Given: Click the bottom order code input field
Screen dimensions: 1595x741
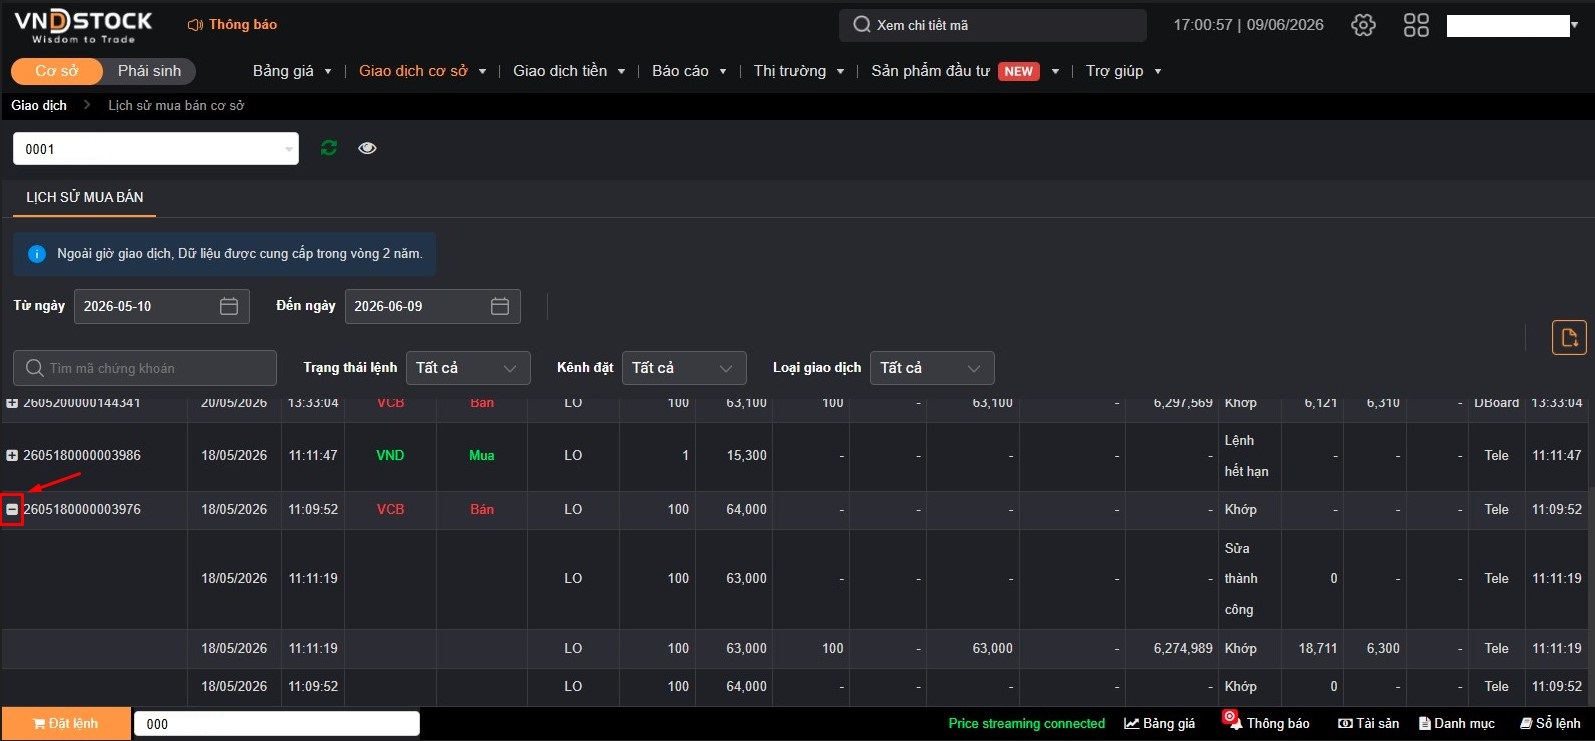Looking at the screenshot, I should pos(277,724).
